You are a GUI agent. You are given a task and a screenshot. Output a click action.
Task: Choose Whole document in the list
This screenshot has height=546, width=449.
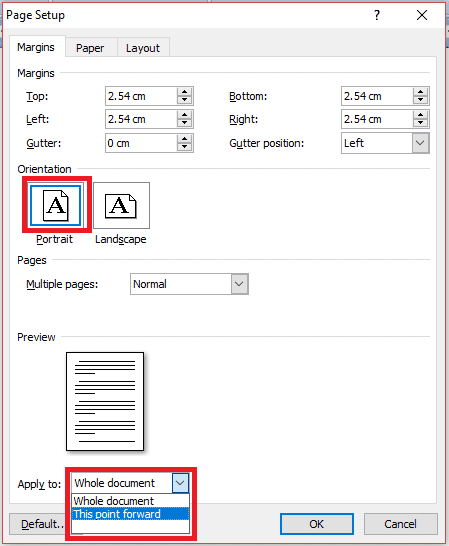130,501
